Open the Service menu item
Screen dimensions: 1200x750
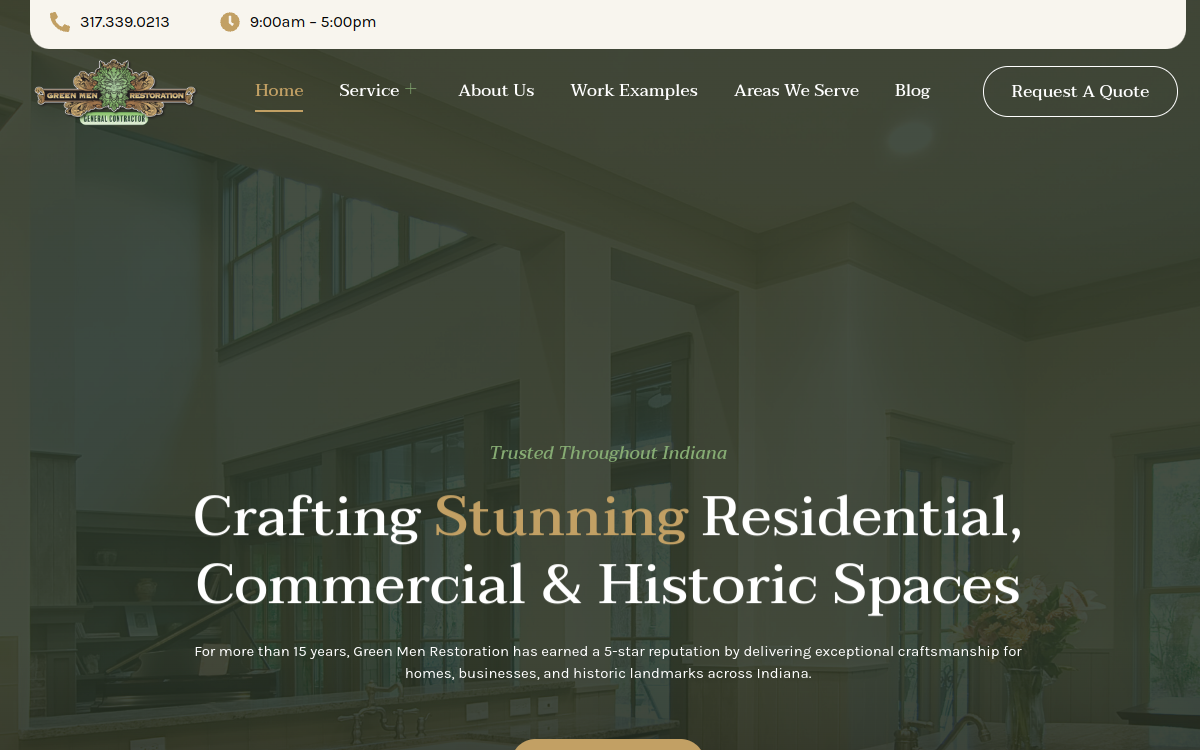click(369, 90)
